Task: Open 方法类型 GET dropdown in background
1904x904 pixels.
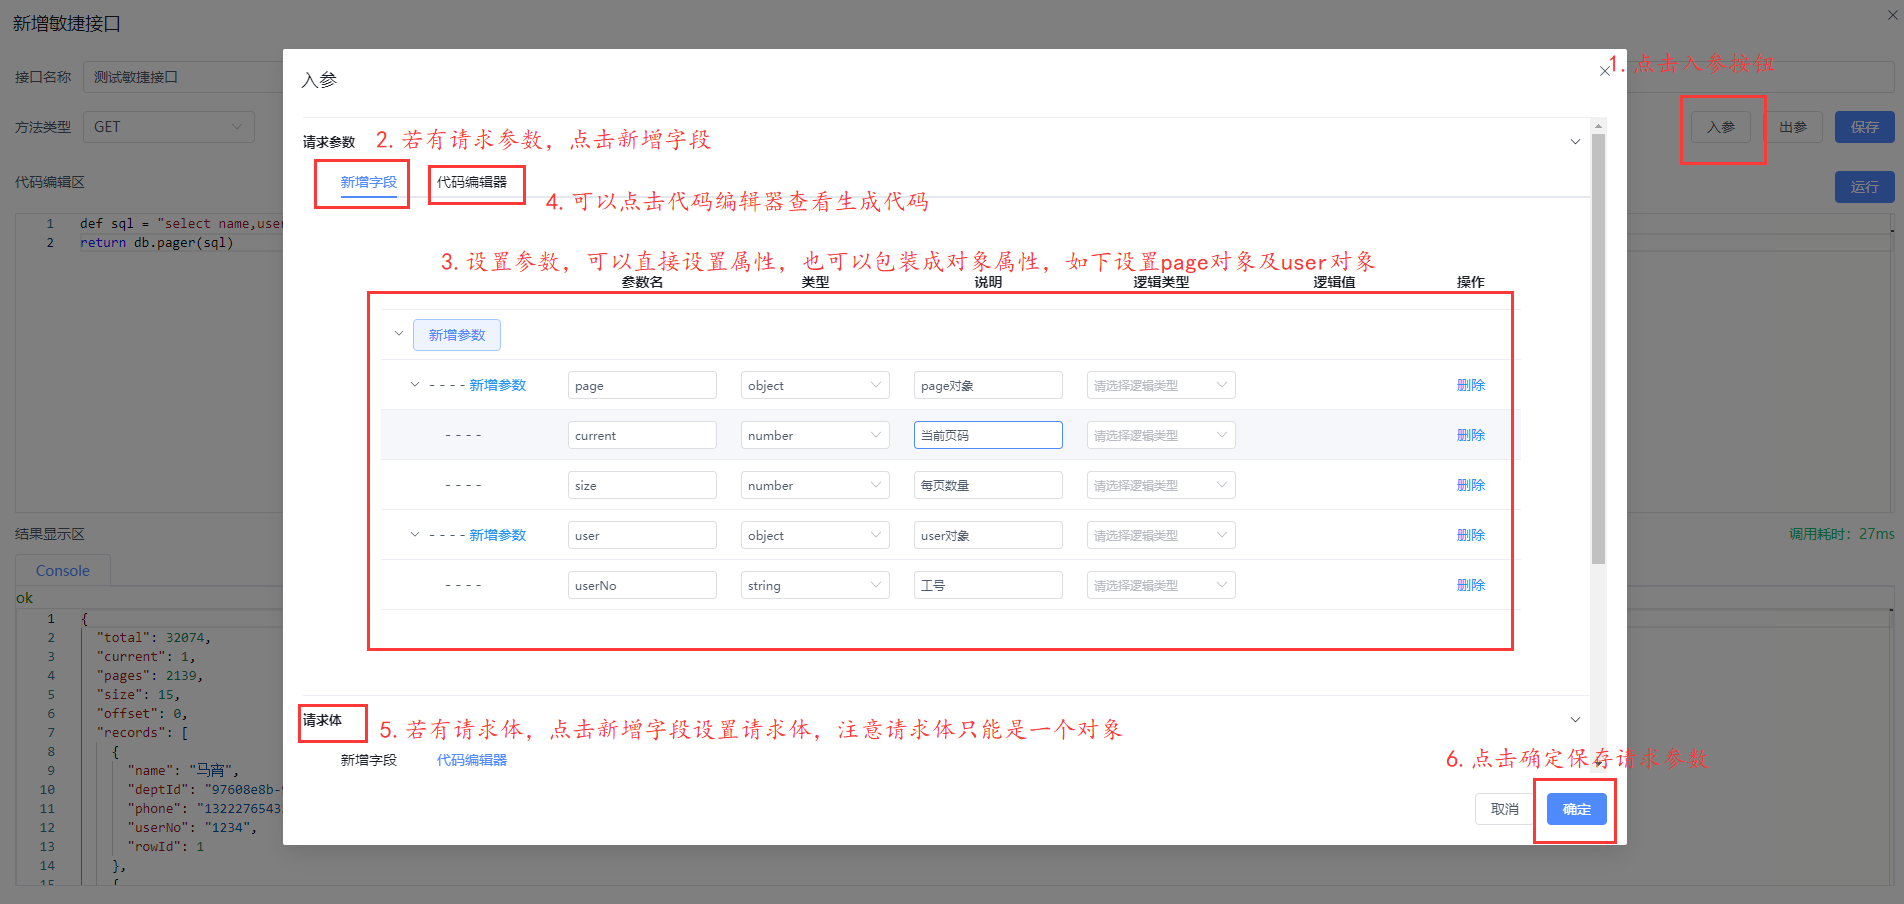Action: pos(168,127)
